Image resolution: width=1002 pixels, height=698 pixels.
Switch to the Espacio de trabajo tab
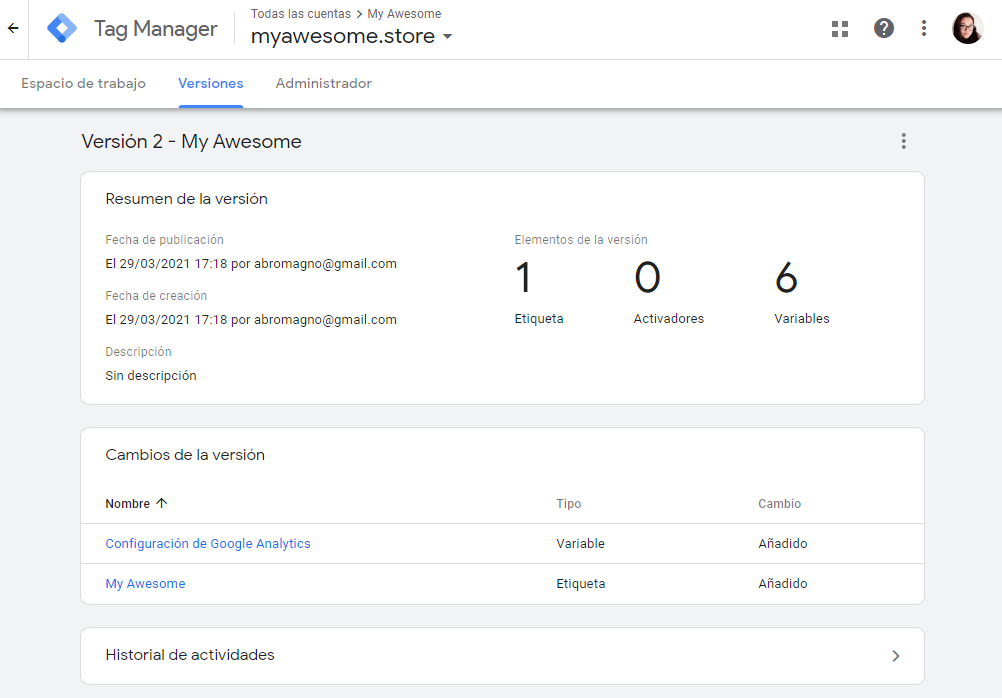click(83, 83)
